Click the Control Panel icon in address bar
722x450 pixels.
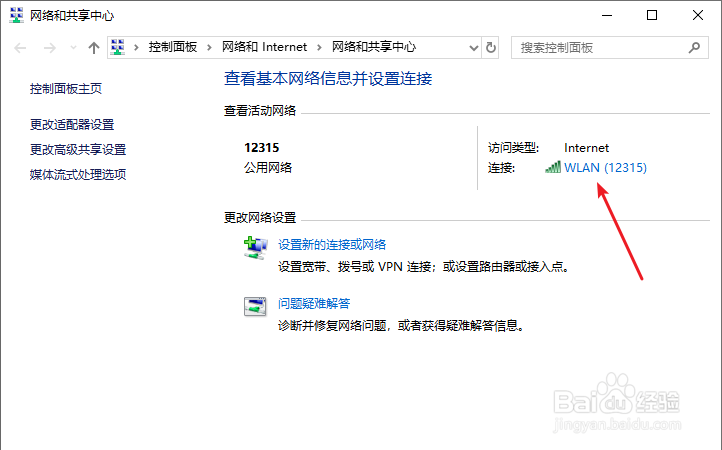click(118, 47)
